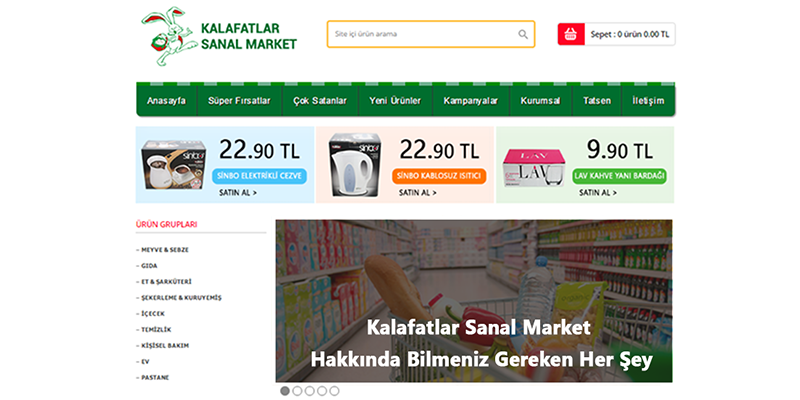800x400 pixels.
Task: Expand the Meyve & Sebze category
Action: coord(162,250)
